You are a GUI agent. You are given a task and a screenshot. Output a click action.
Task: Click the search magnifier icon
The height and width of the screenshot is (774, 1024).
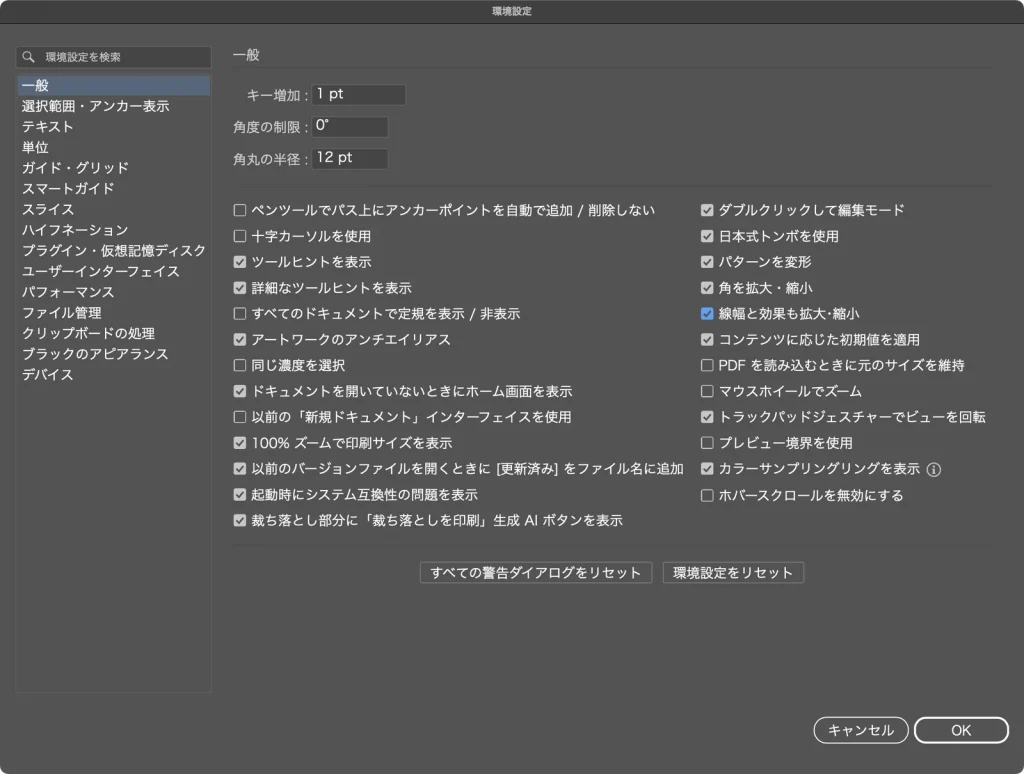tap(28, 57)
